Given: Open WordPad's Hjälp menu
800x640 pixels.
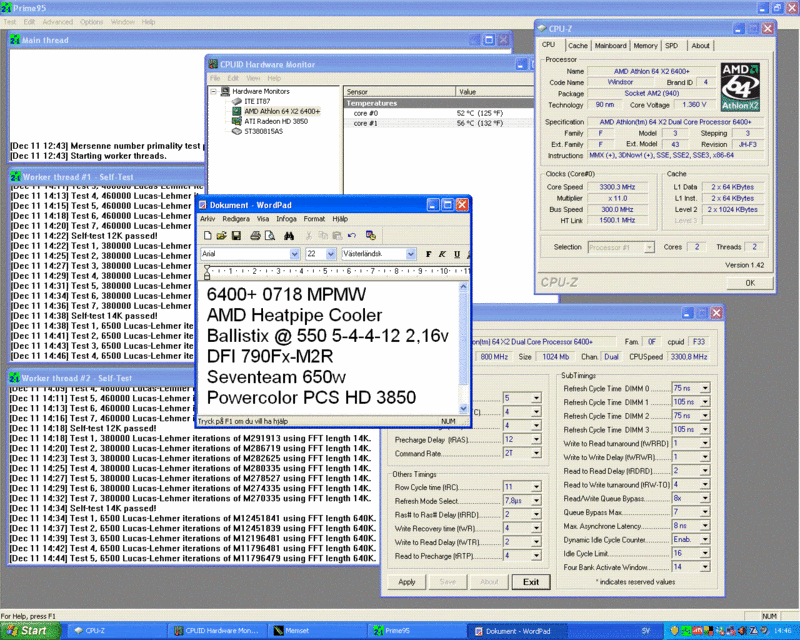Looking at the screenshot, I should [340, 219].
